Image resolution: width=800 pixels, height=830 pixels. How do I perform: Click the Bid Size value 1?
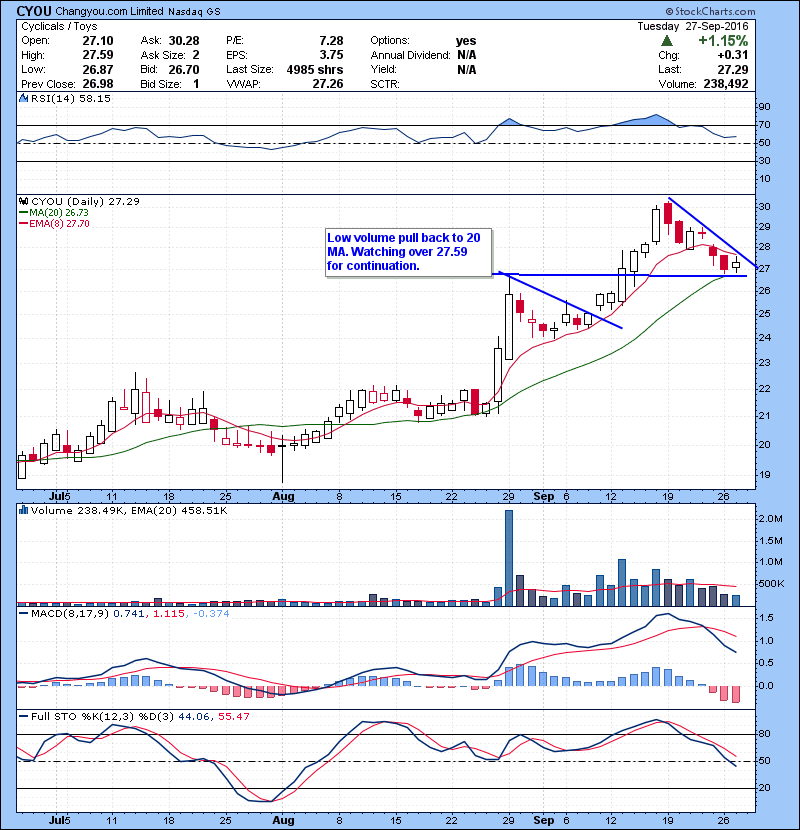[x=196, y=84]
